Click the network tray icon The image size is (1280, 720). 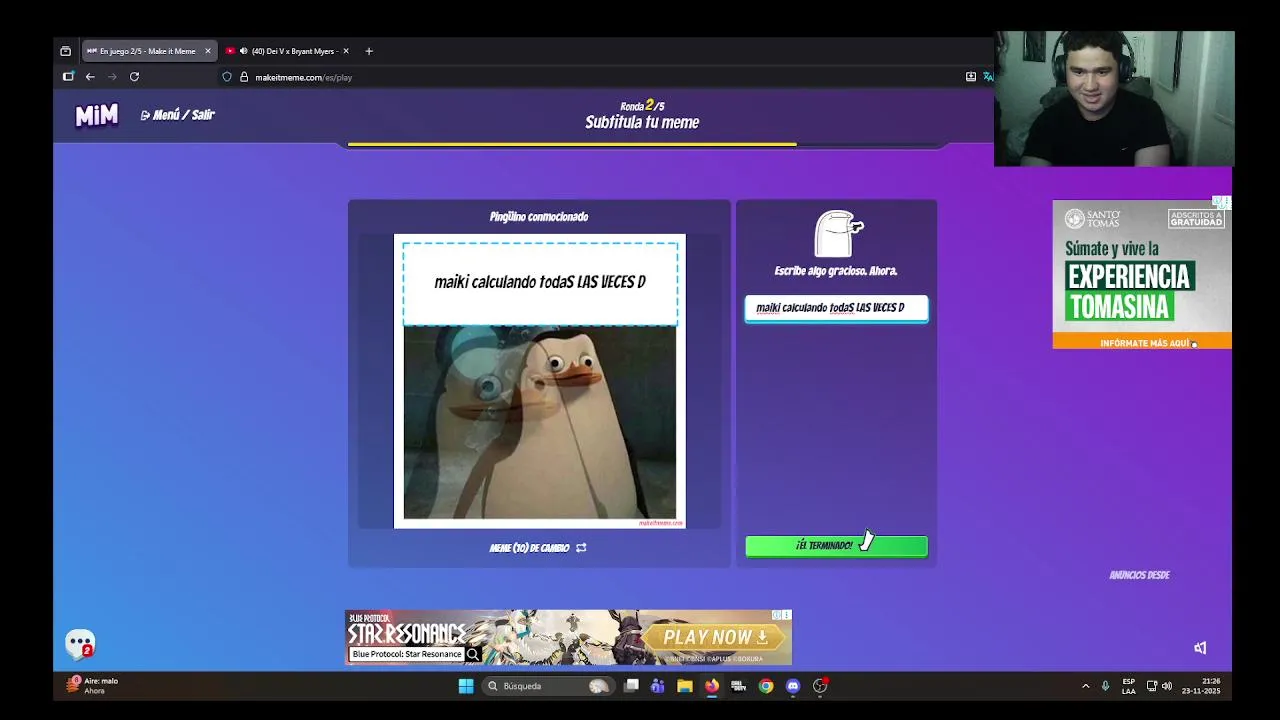[1151, 686]
